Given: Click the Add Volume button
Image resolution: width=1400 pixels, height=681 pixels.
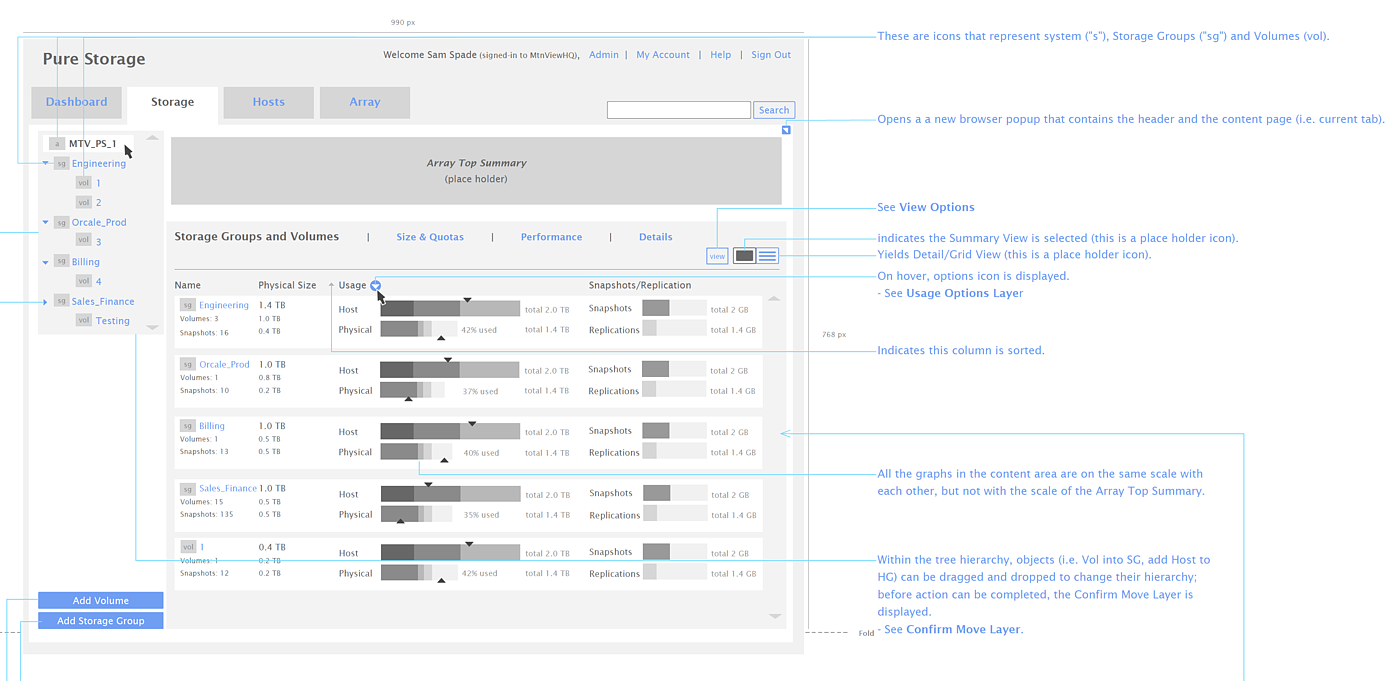Looking at the screenshot, I should click(x=101, y=601).
